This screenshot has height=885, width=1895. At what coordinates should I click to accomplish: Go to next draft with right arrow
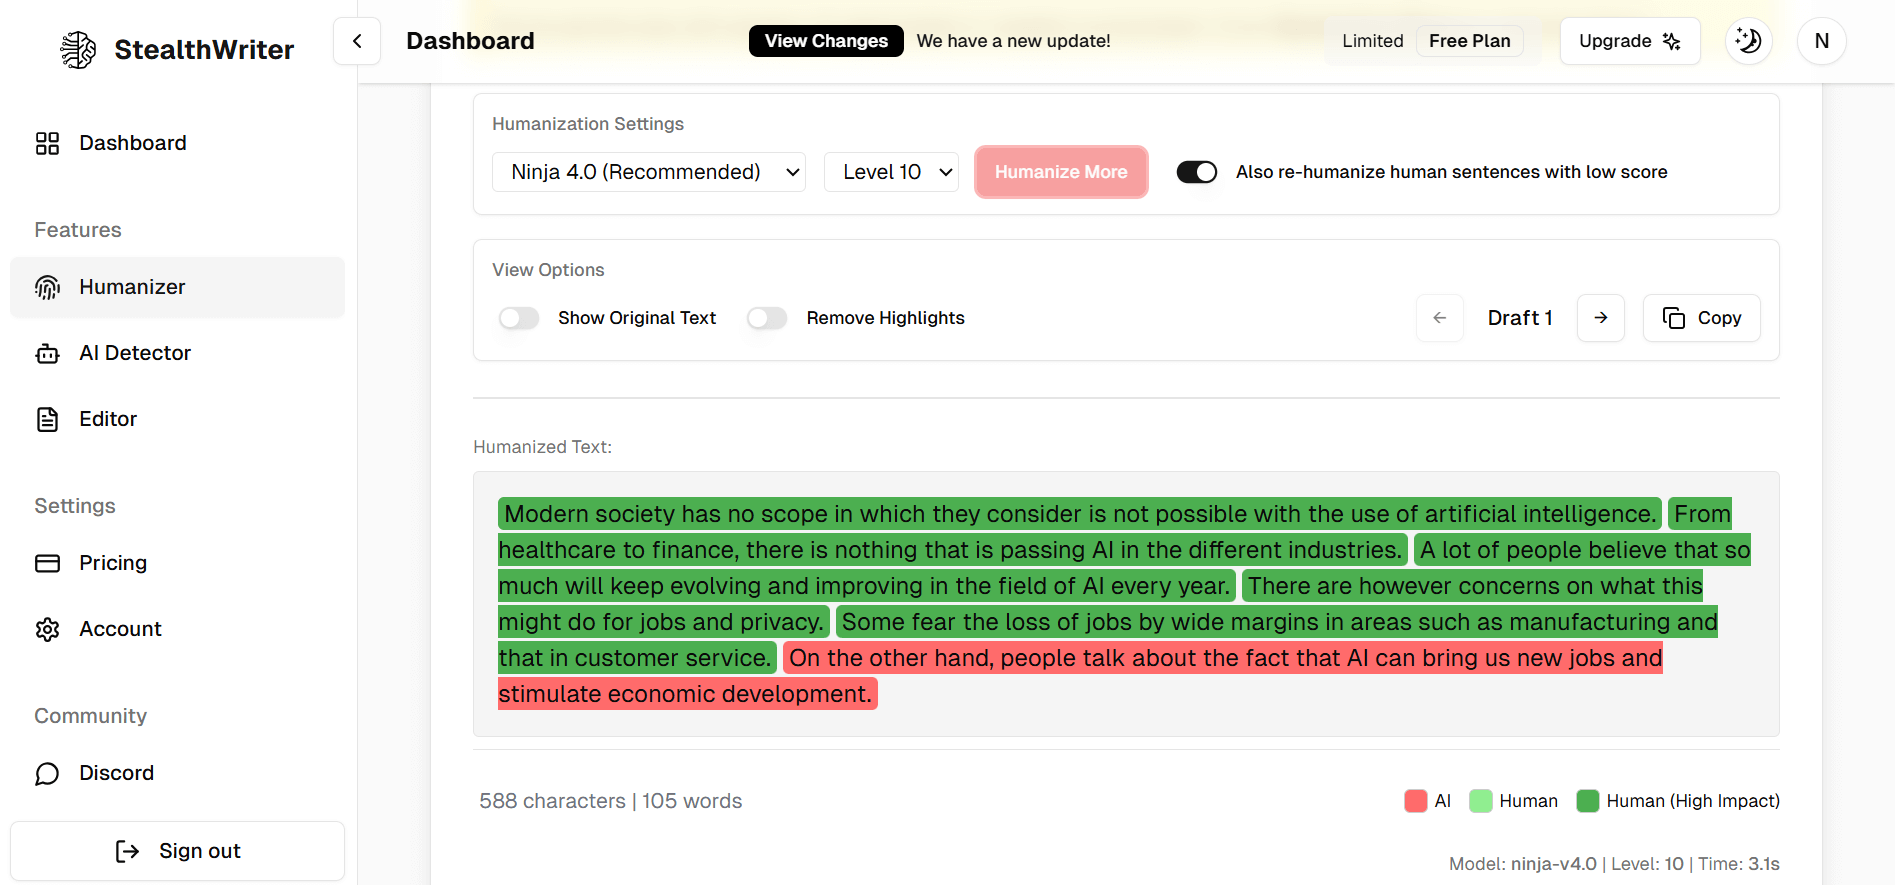1601,318
